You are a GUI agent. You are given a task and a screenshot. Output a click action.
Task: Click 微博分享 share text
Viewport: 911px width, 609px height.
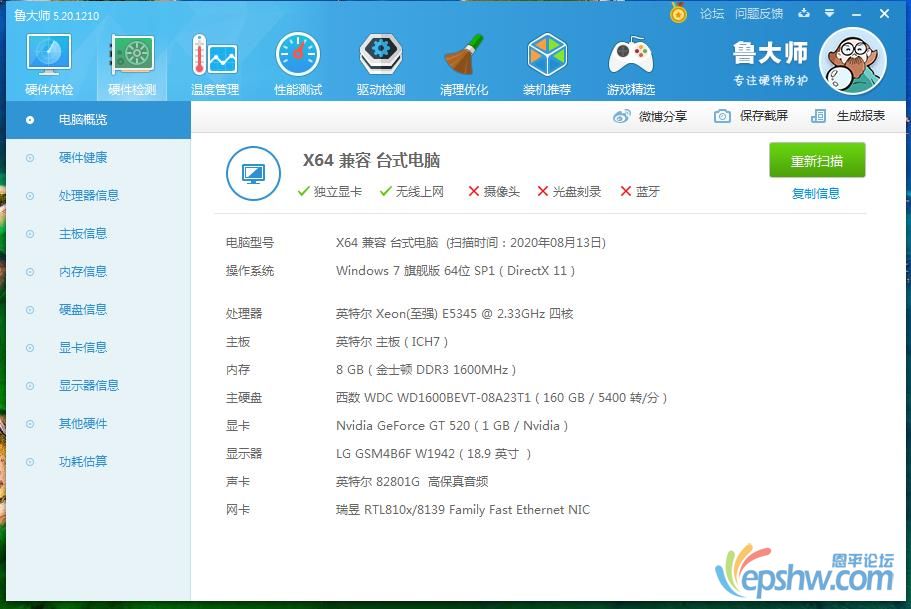pos(663,116)
